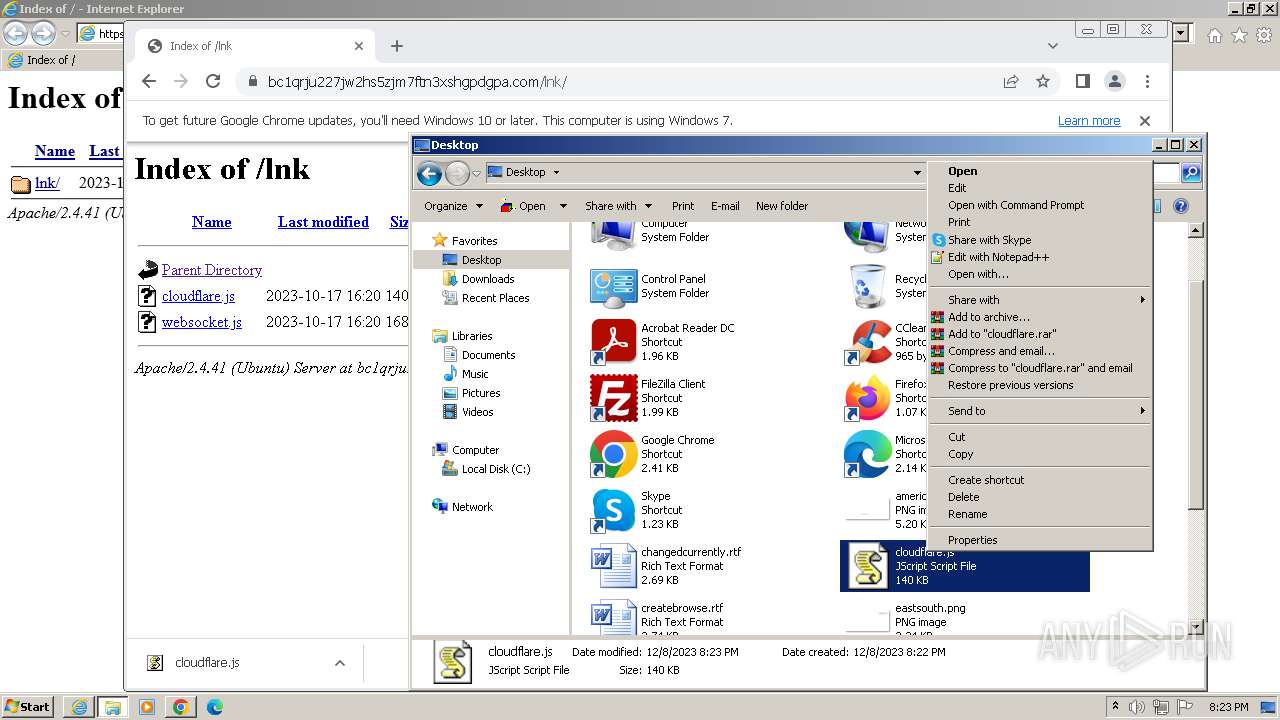1280x720 pixels.
Task: Choose 'Add to "cloudflare.rar"'
Action: (x=1040, y=334)
